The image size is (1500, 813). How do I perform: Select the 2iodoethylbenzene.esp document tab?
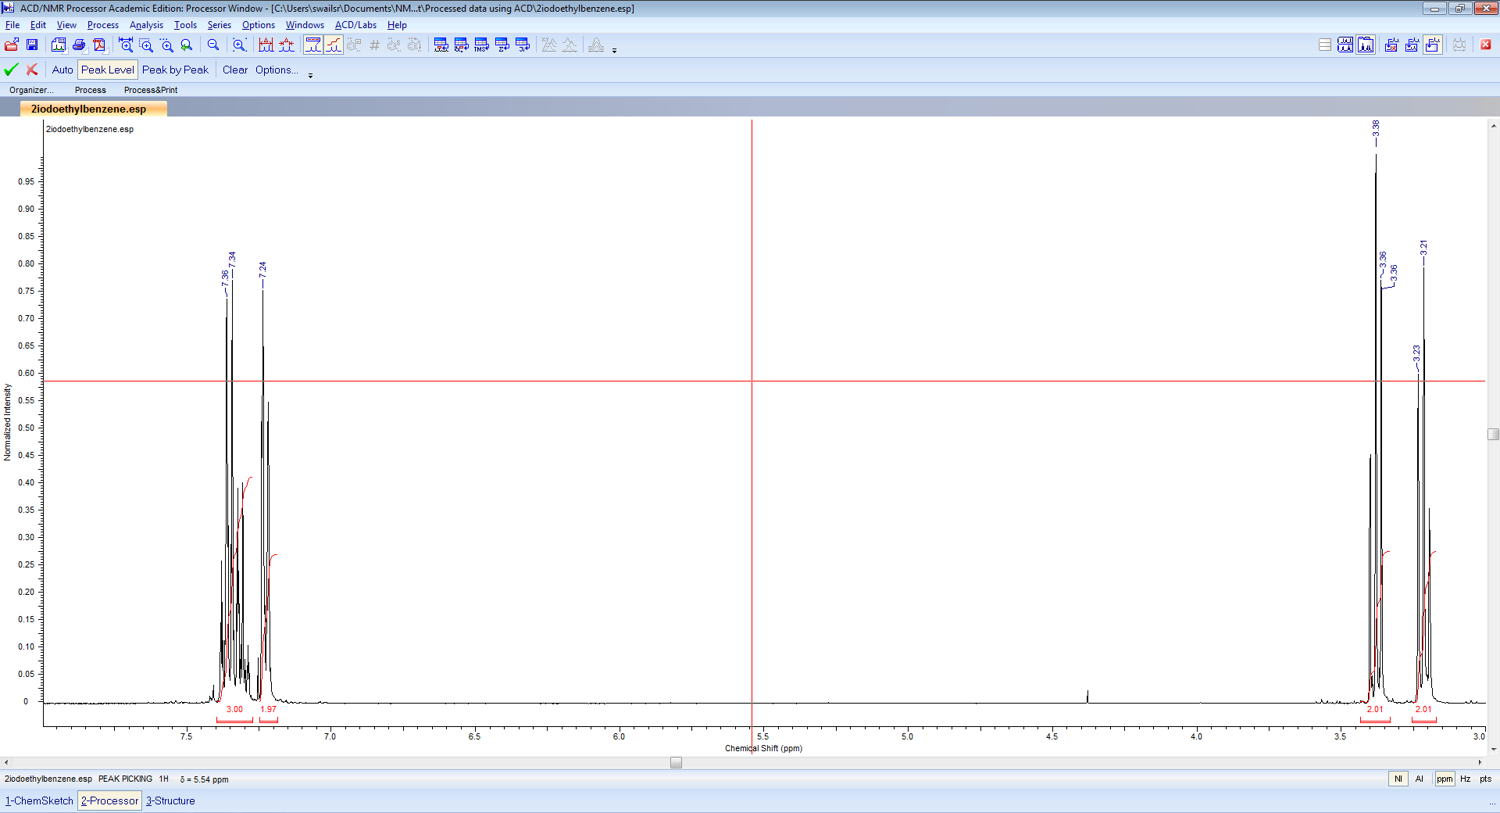(93, 109)
